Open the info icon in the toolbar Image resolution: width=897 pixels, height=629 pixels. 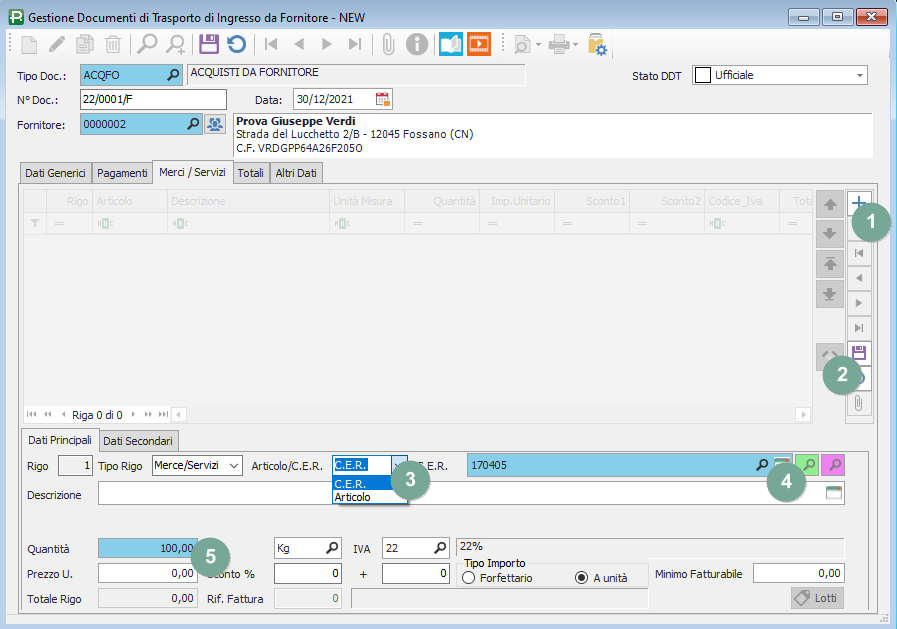point(417,44)
